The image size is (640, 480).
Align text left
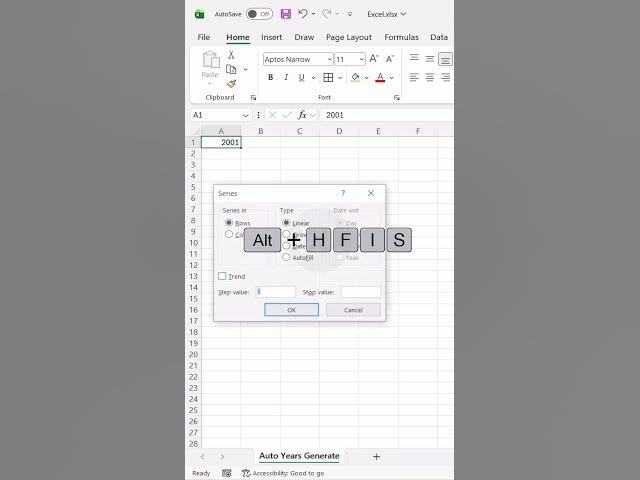(x=414, y=77)
